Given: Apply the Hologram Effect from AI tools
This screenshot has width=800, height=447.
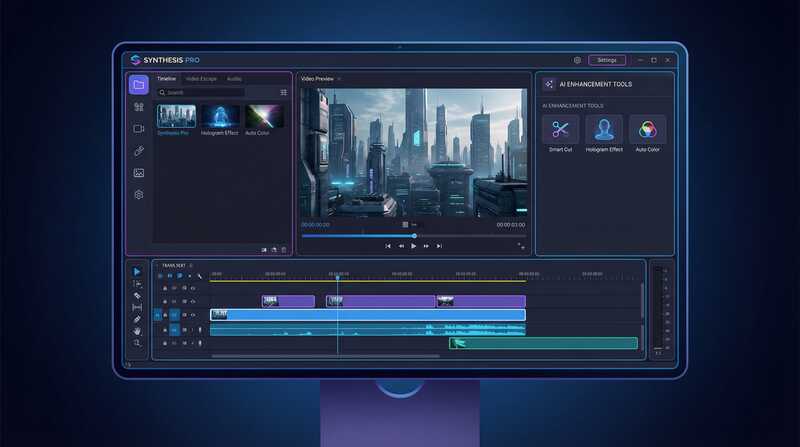Looking at the screenshot, I should point(603,129).
